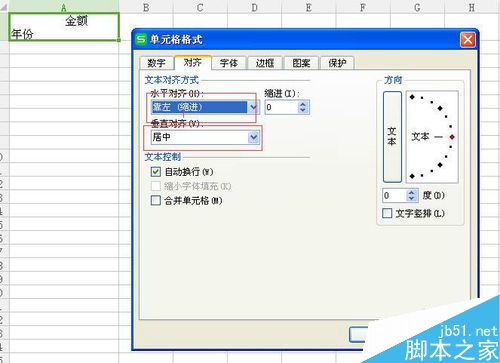This screenshot has width=500, height=363.
Task: Click the bottom diamond on orientation dial
Action: 412,176
